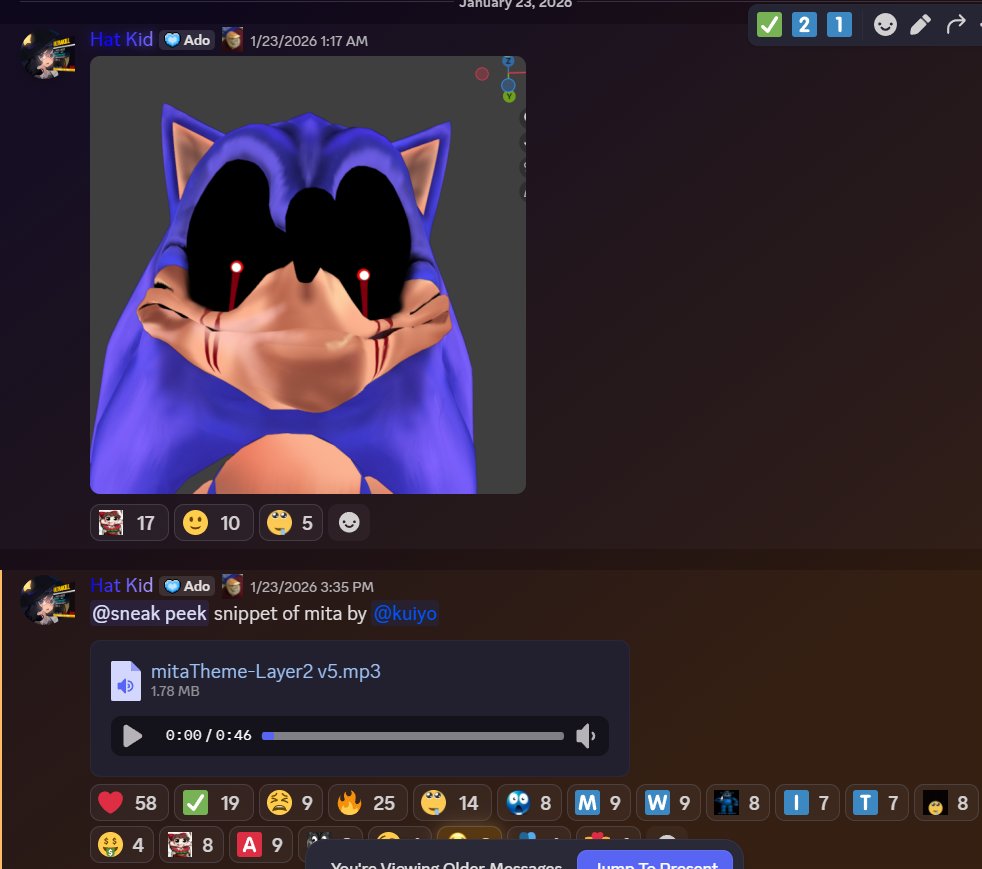Click the @kuiyo mention
The image size is (982, 869).
coord(405,613)
